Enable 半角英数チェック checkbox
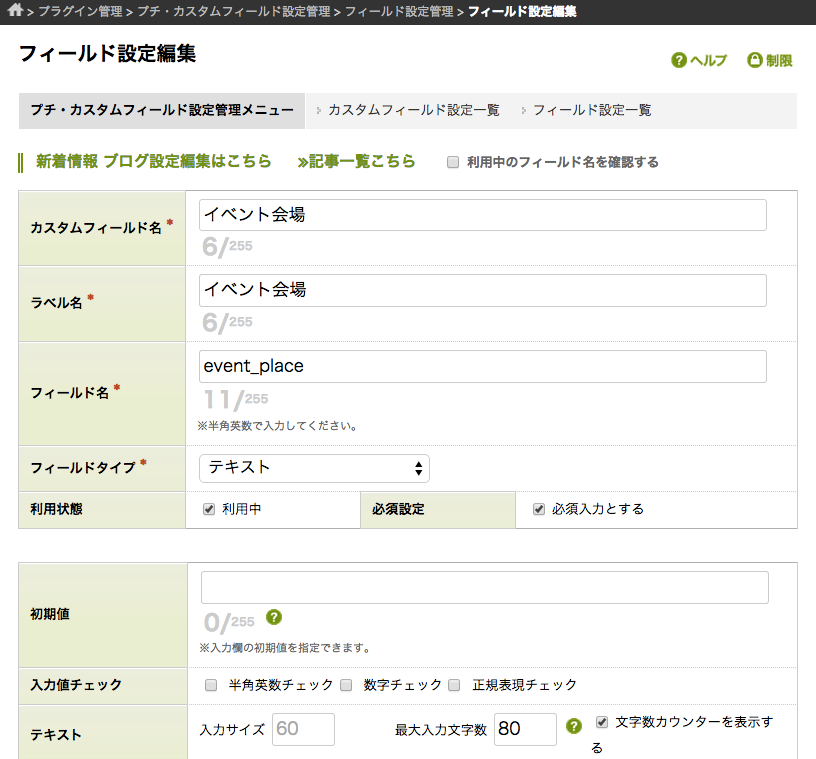816x759 pixels. click(x=211, y=685)
